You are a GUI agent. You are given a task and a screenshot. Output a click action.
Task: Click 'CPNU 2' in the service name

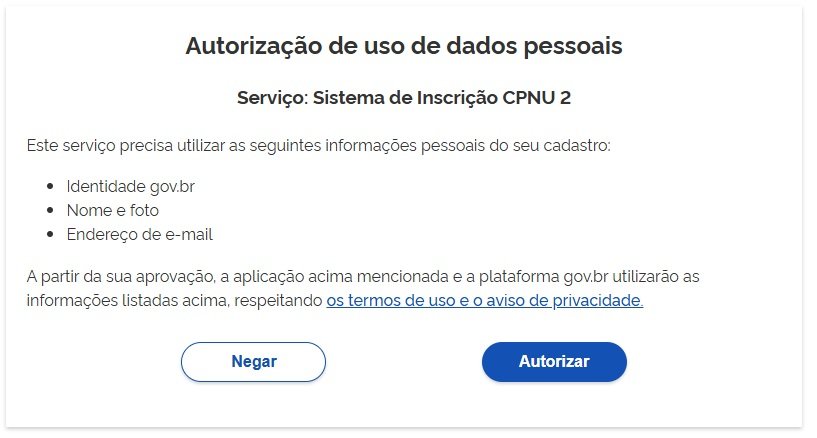click(537, 98)
